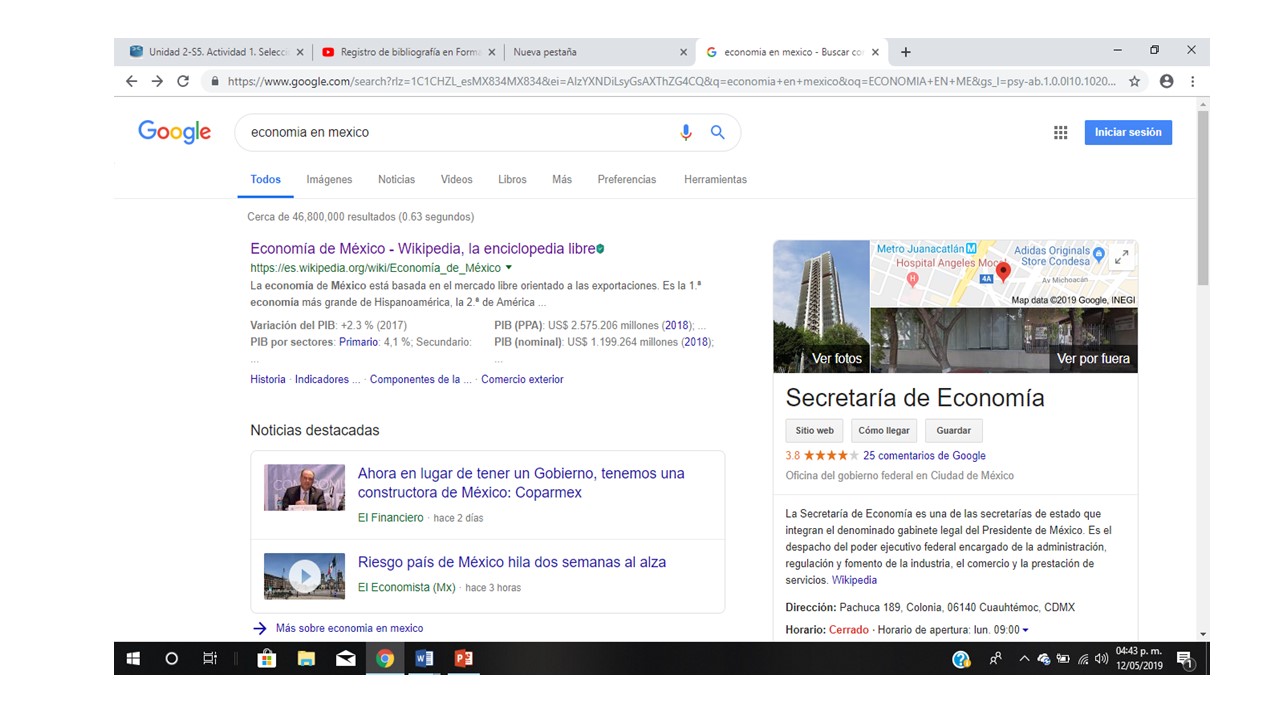
Task: Bookmark this page with the star icon
Action: [x=1134, y=82]
